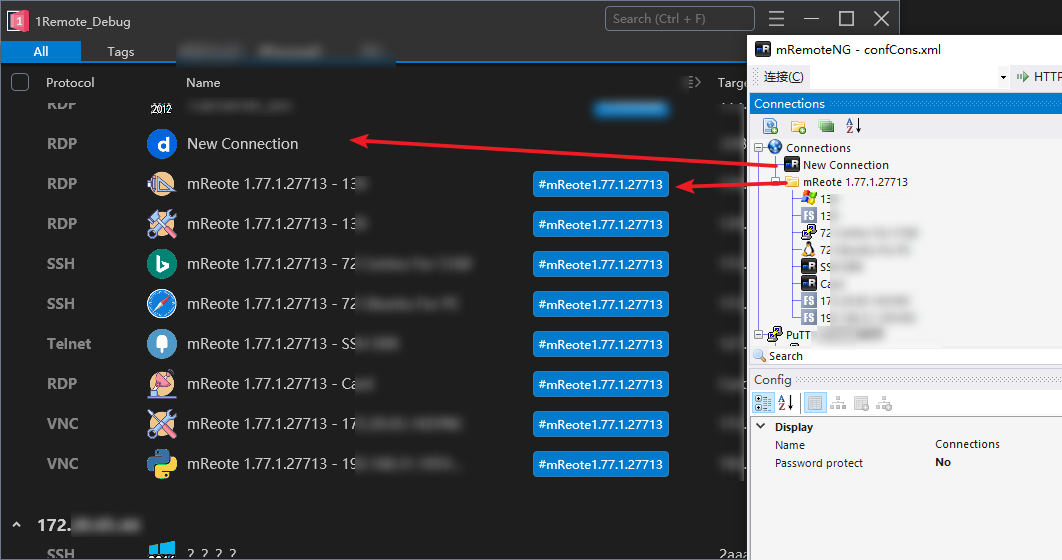Click the new folder icon in mRemoteNG
The height and width of the screenshot is (560, 1062).
pos(799,126)
